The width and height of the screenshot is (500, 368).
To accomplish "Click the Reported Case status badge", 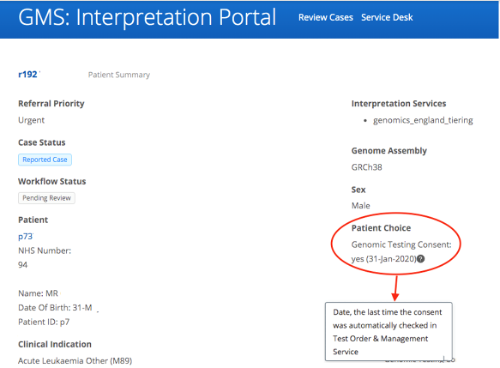I will [45, 160].
